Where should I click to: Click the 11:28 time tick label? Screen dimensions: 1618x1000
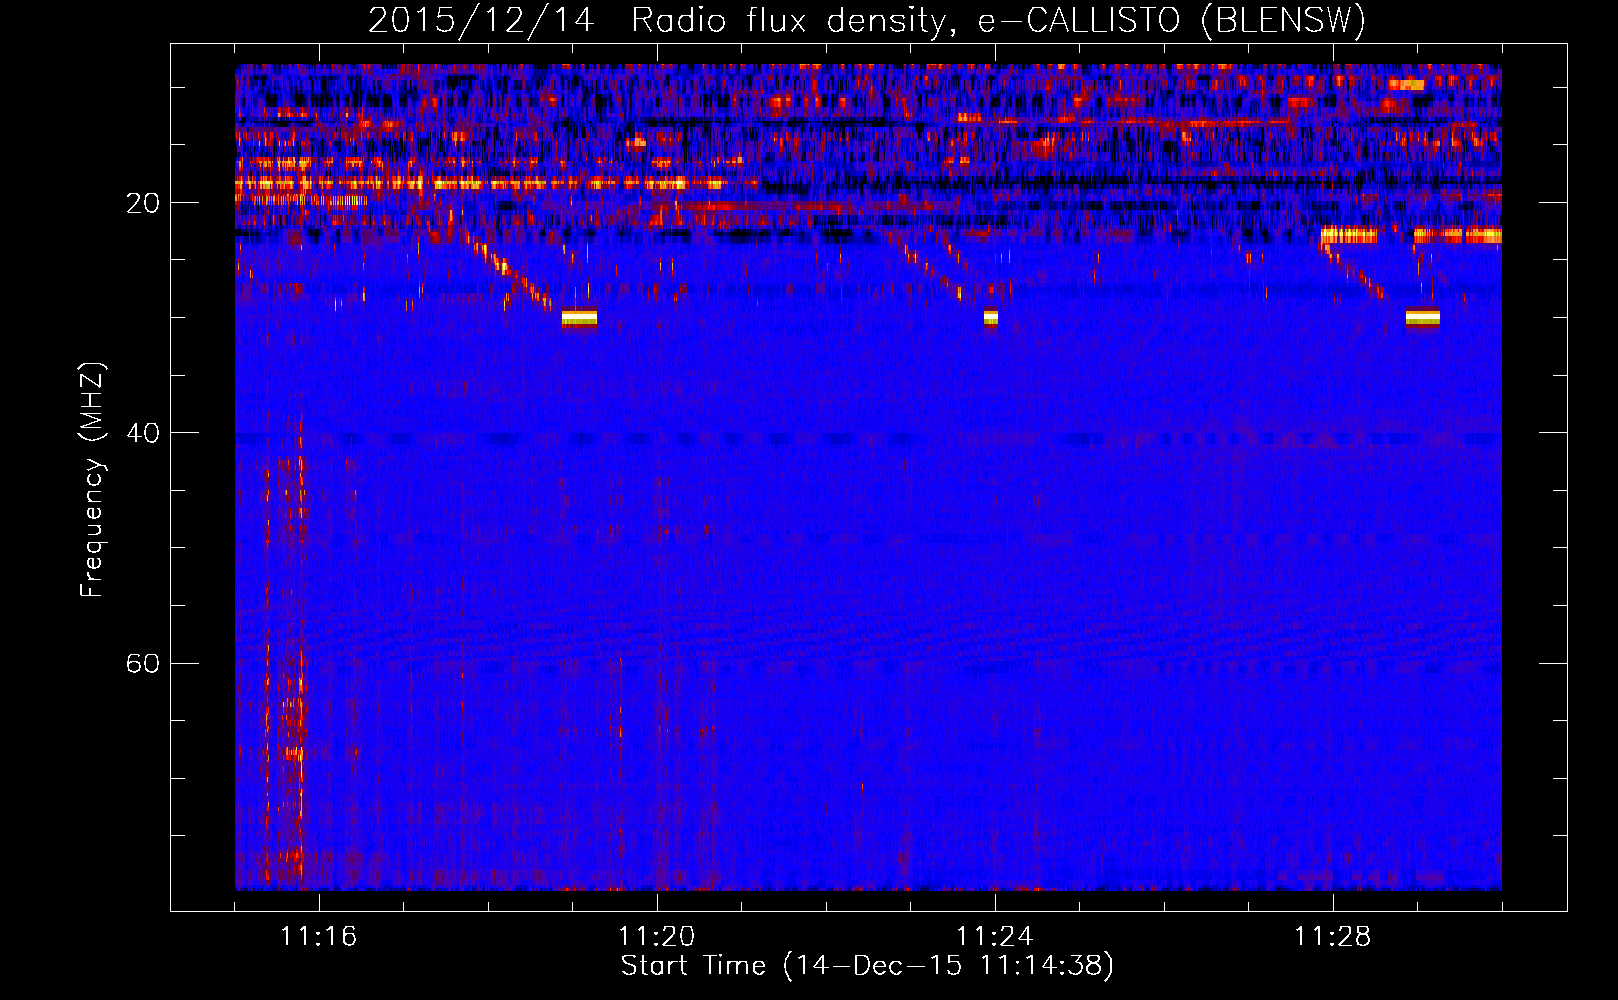point(1332,937)
